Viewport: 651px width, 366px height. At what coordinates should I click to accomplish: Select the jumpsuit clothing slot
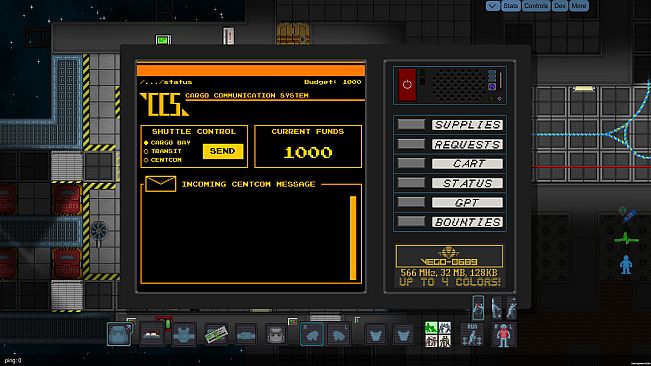coord(184,334)
